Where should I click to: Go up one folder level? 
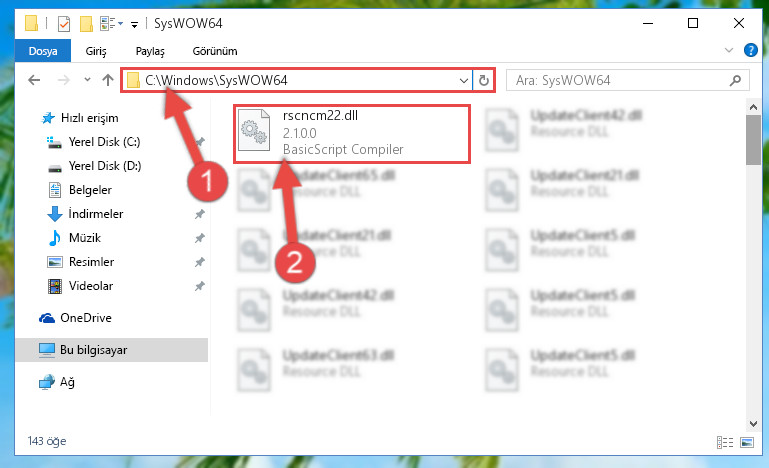coord(108,80)
